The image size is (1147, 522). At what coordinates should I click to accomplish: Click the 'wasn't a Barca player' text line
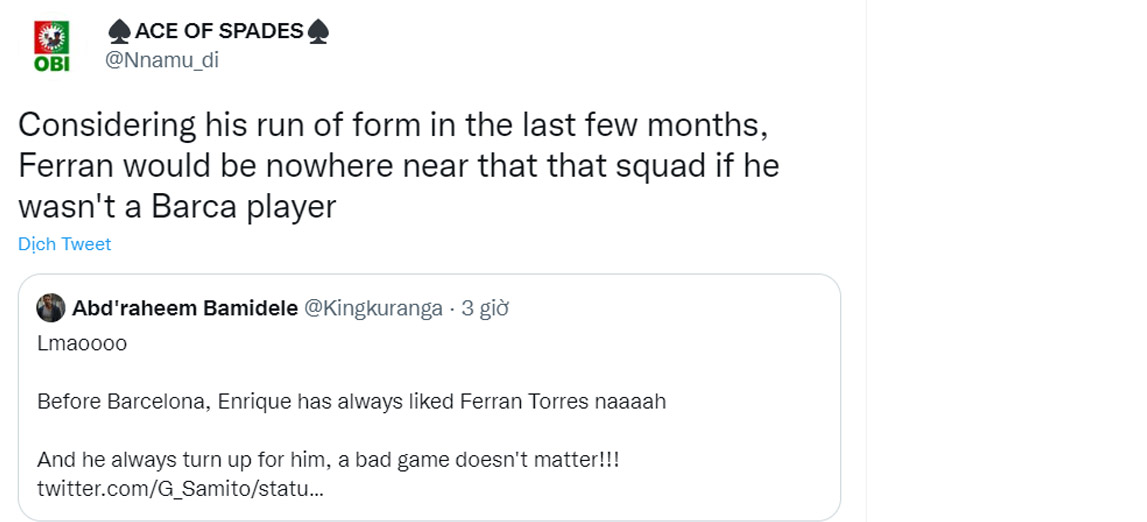(177, 205)
